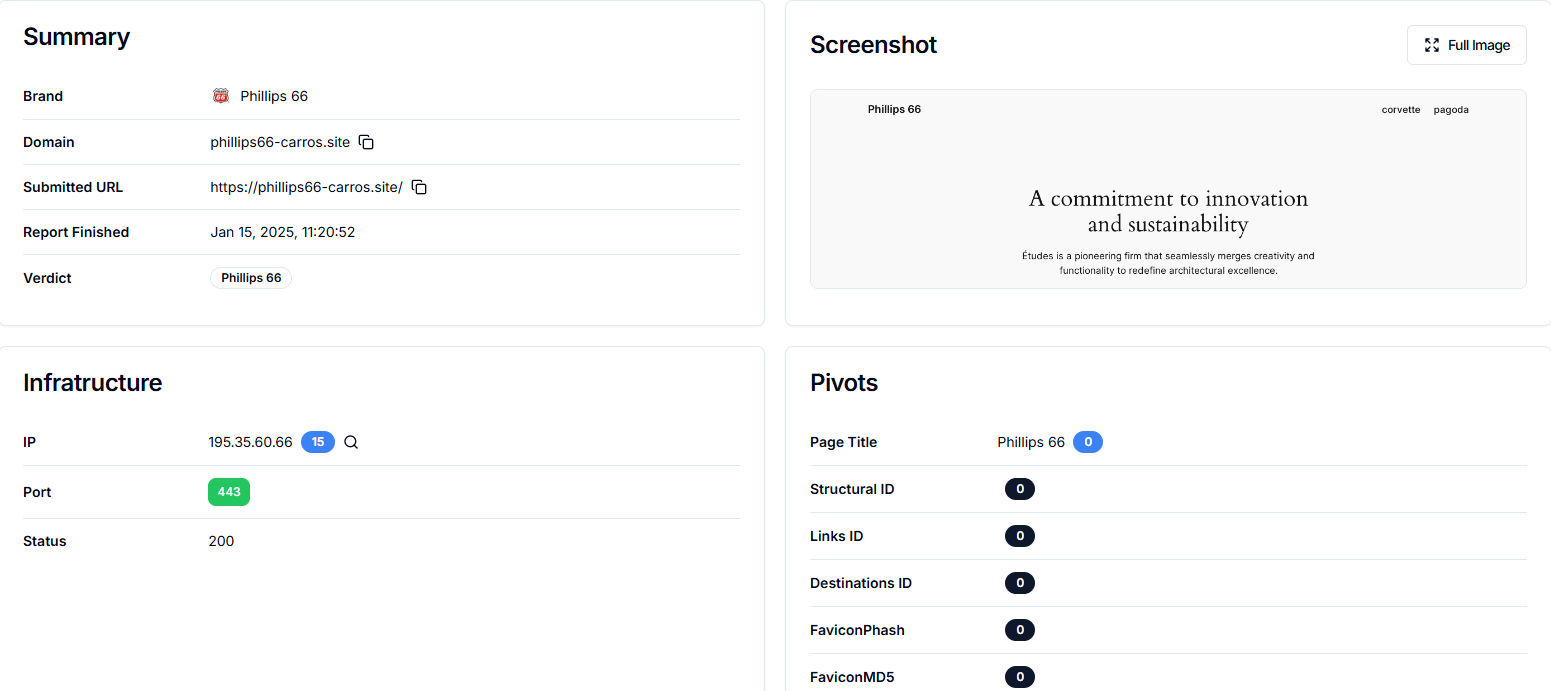Click the Summary heading
1551x691 pixels.
pyautogui.click(x=76, y=37)
